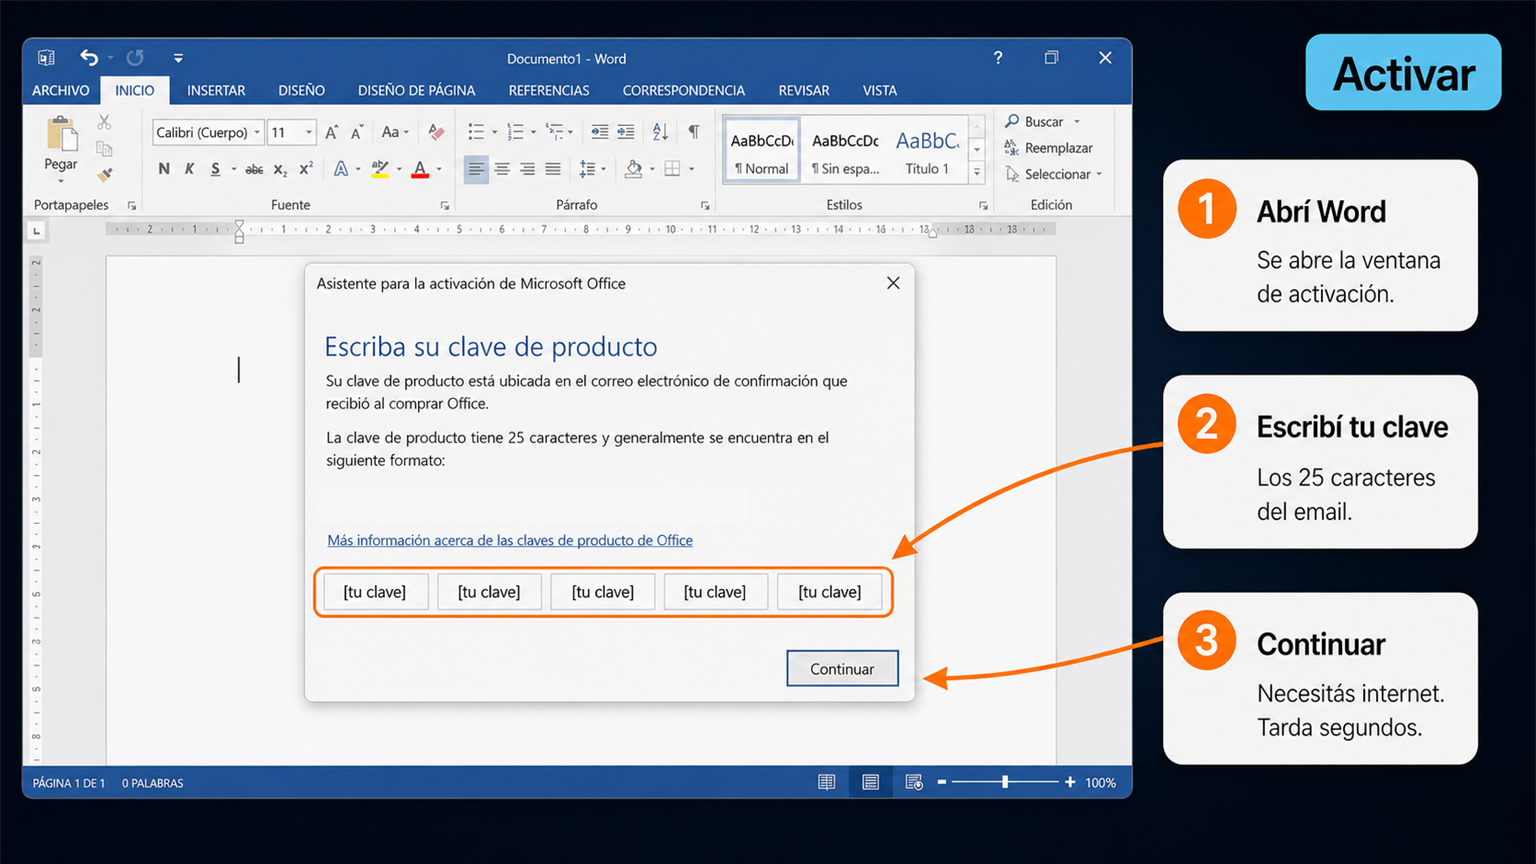Click the 0 PALABRAS word count

(x=153, y=783)
